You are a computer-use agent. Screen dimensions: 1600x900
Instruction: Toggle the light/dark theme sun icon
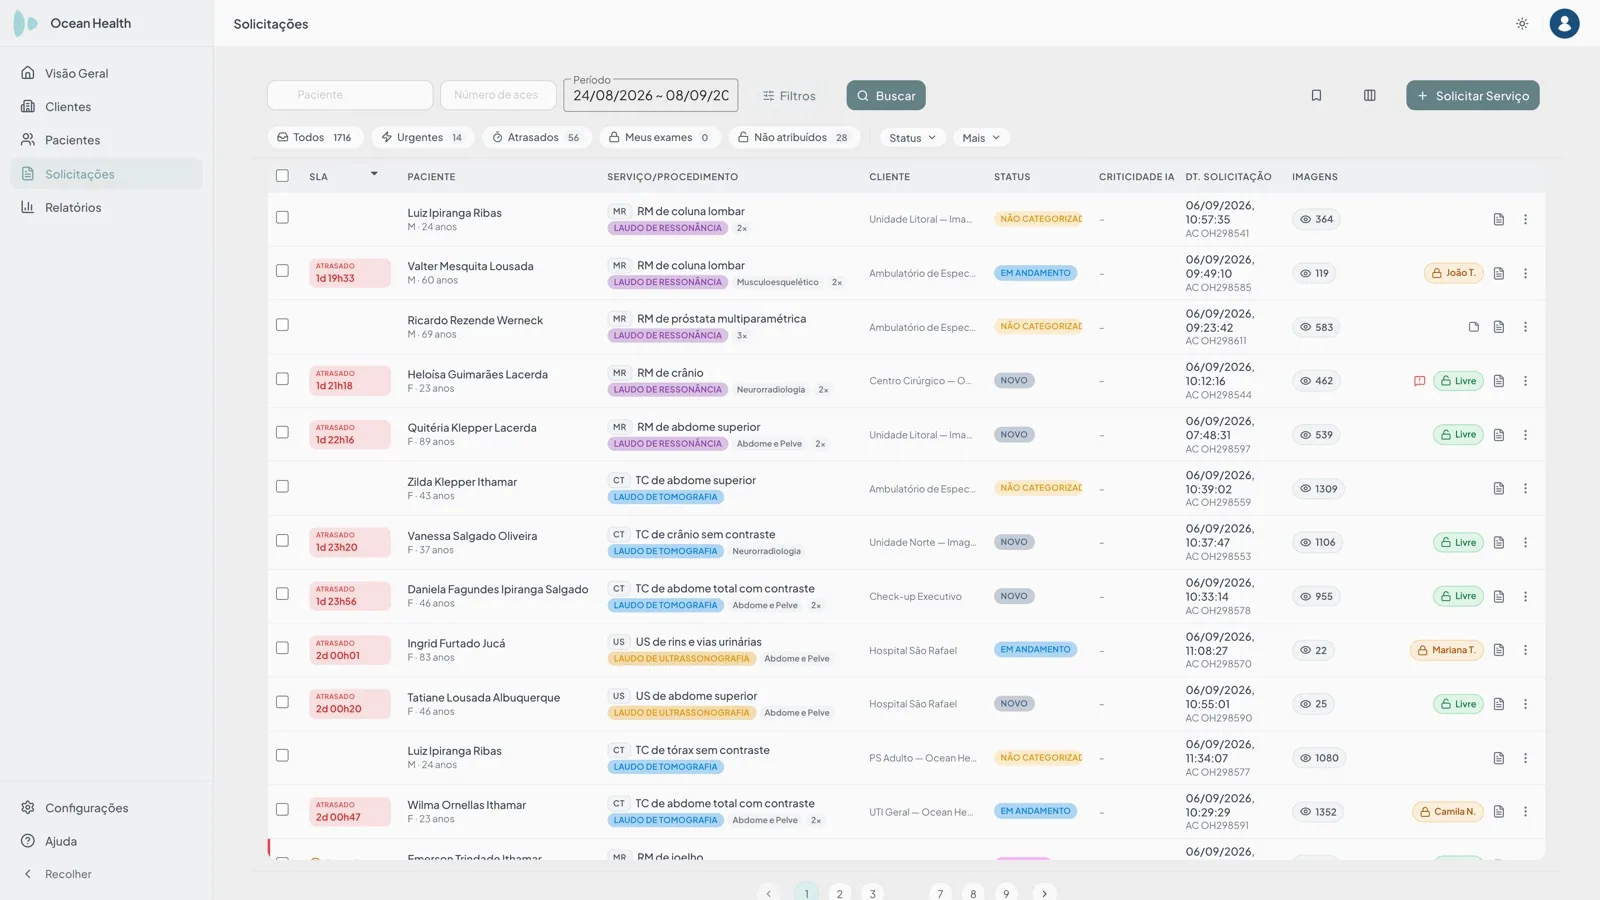[1522, 23]
